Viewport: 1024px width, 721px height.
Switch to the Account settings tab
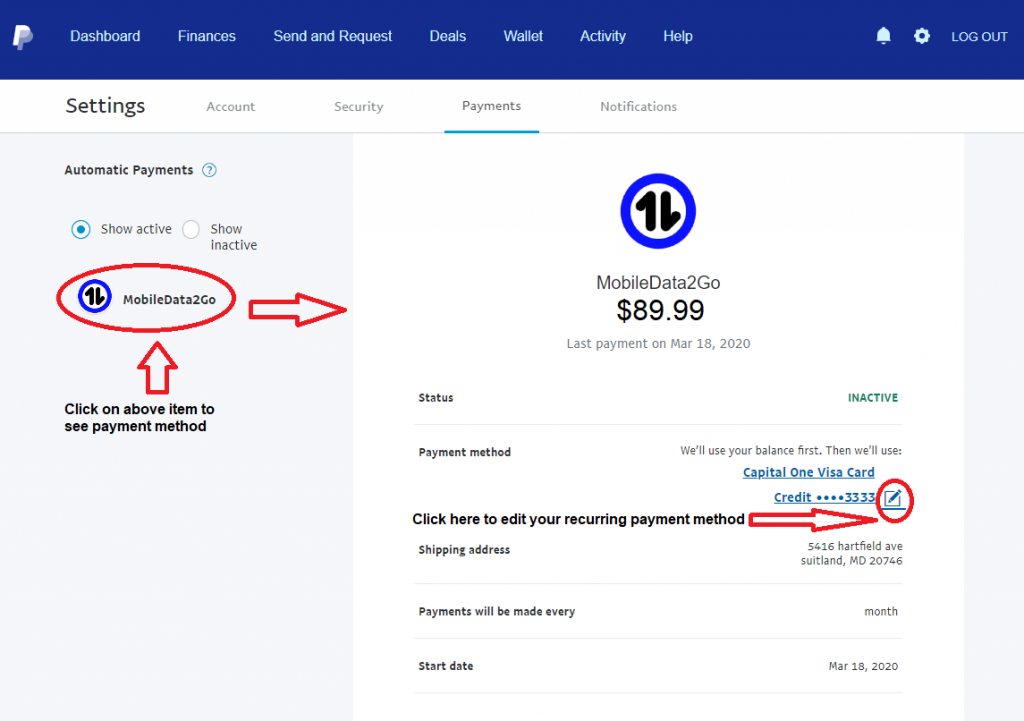pyautogui.click(x=231, y=106)
